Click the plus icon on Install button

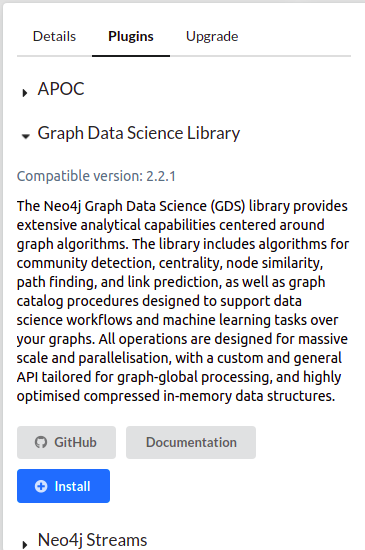coord(41,486)
